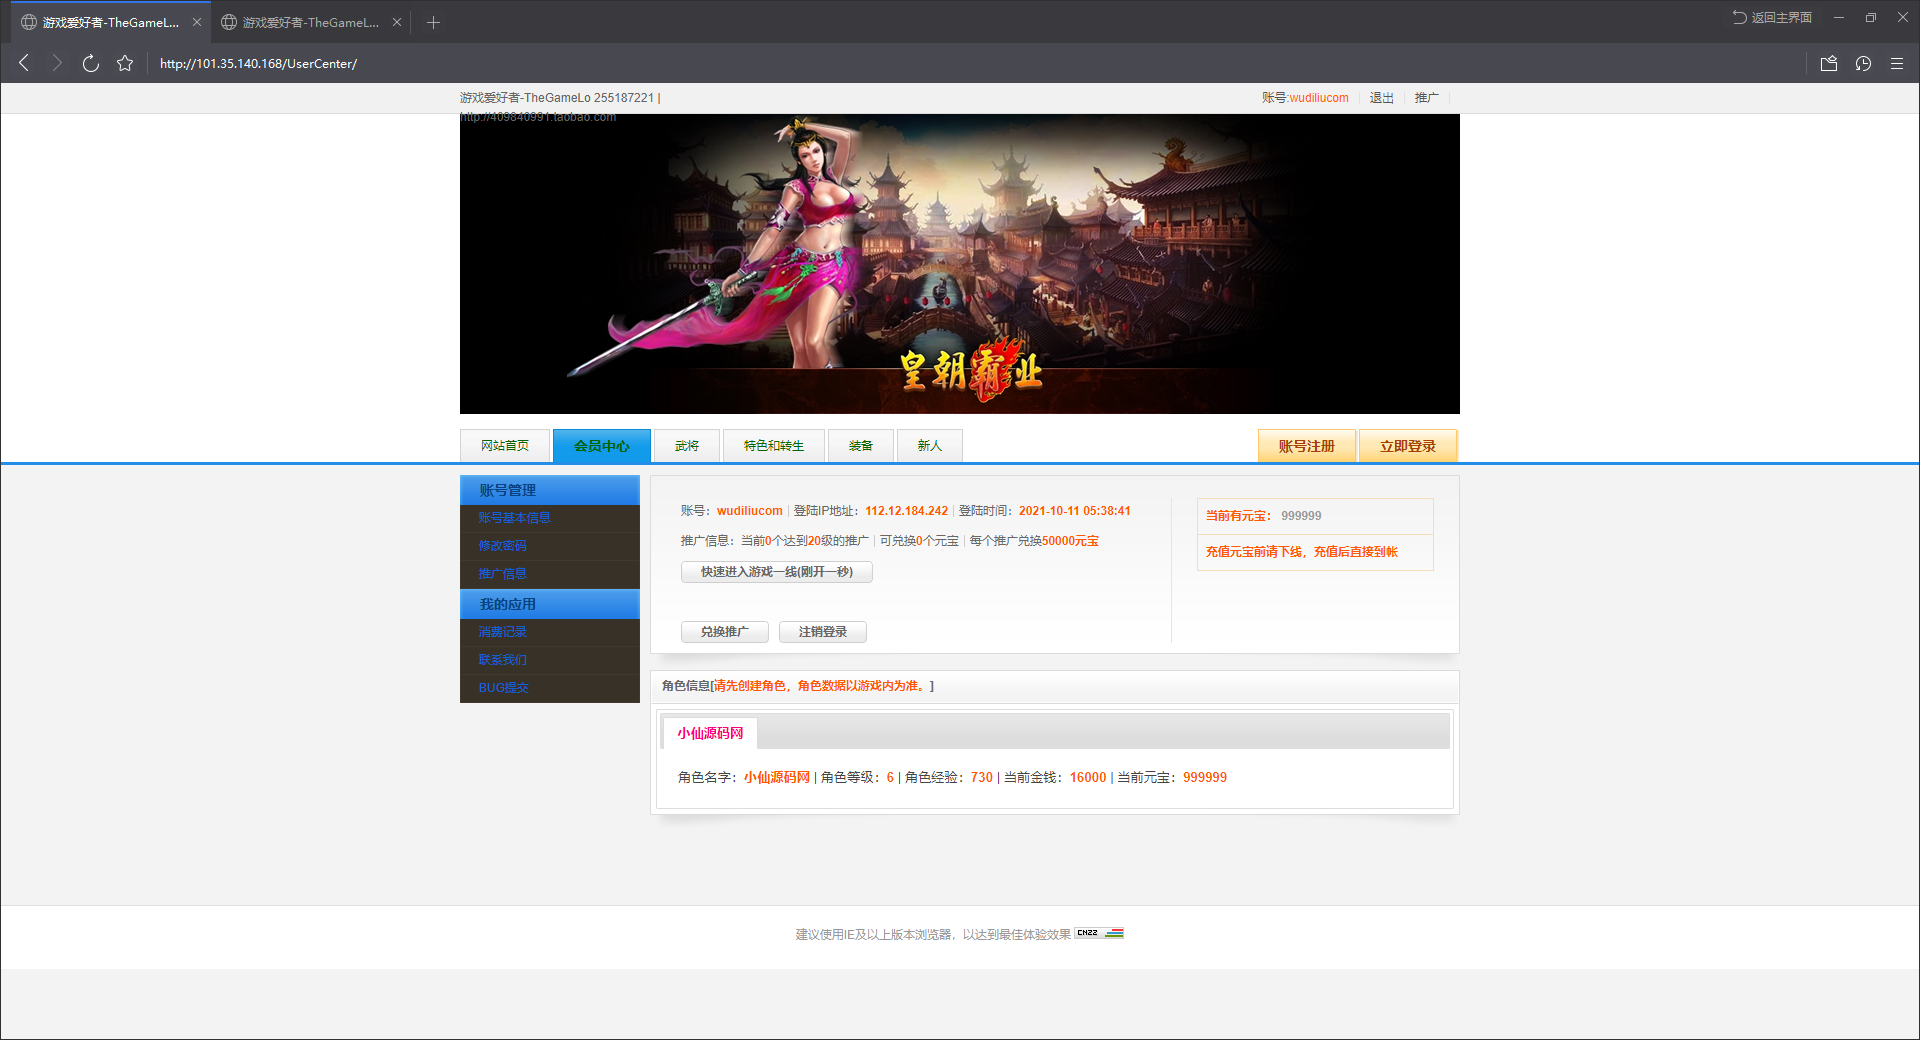Click the login time 2021-10-11 05:38:41
Screen dimensions: 1920x1040
click(1075, 511)
